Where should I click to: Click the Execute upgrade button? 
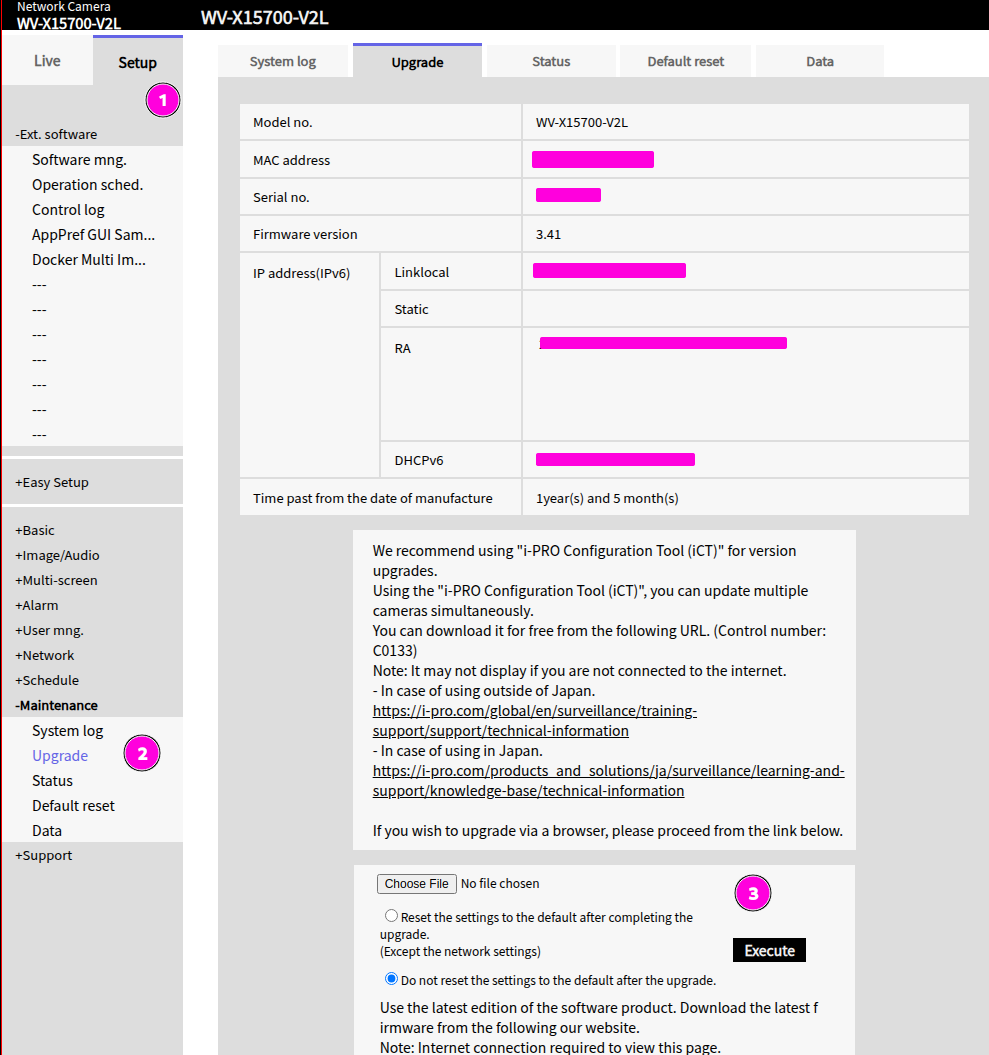(x=769, y=950)
